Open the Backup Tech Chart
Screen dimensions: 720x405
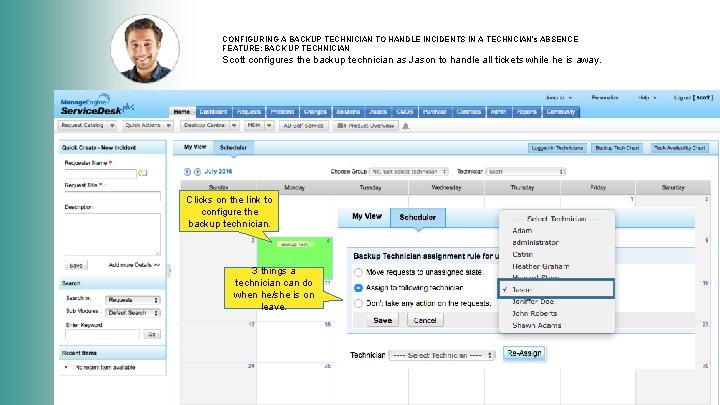pos(617,148)
